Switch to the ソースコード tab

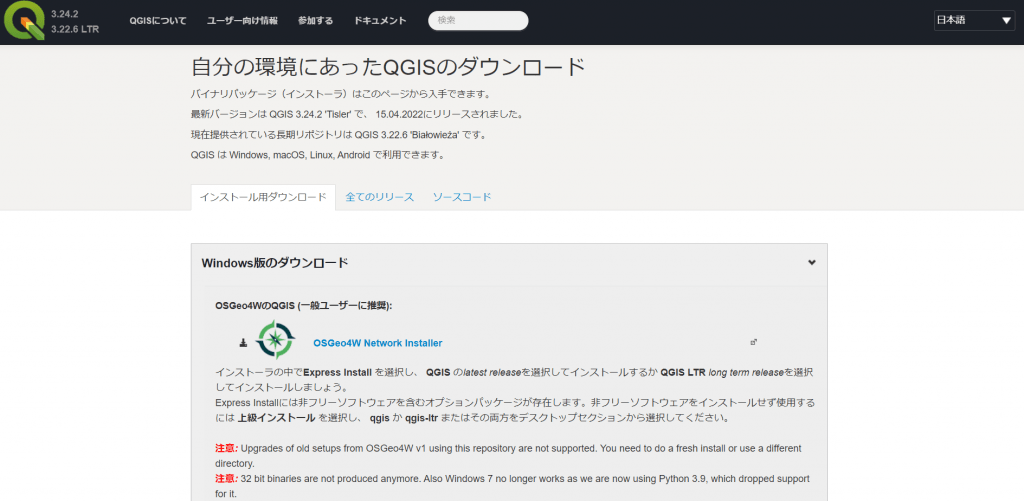[x=462, y=197]
